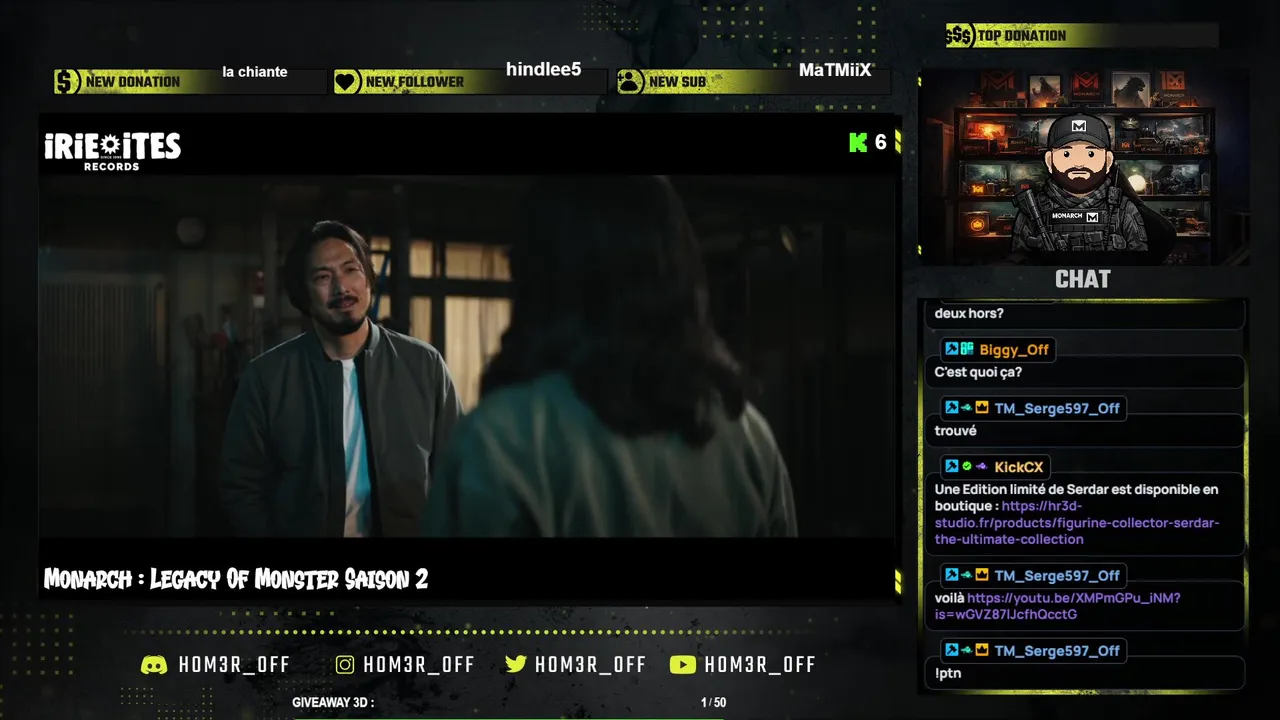Click the Twitter handle H0M3R_OFF text
The height and width of the screenshot is (720, 1280).
590,665
